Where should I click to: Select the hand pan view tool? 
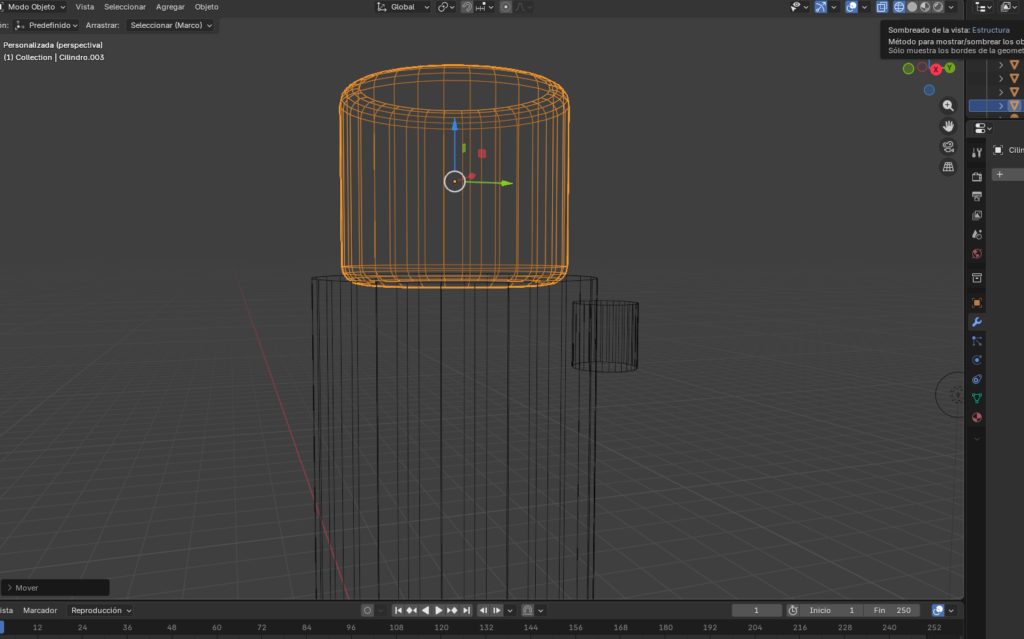click(x=948, y=126)
